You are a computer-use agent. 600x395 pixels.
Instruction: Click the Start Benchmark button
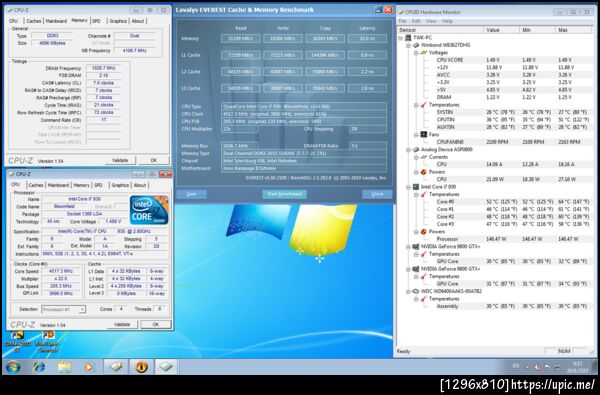click(x=284, y=194)
